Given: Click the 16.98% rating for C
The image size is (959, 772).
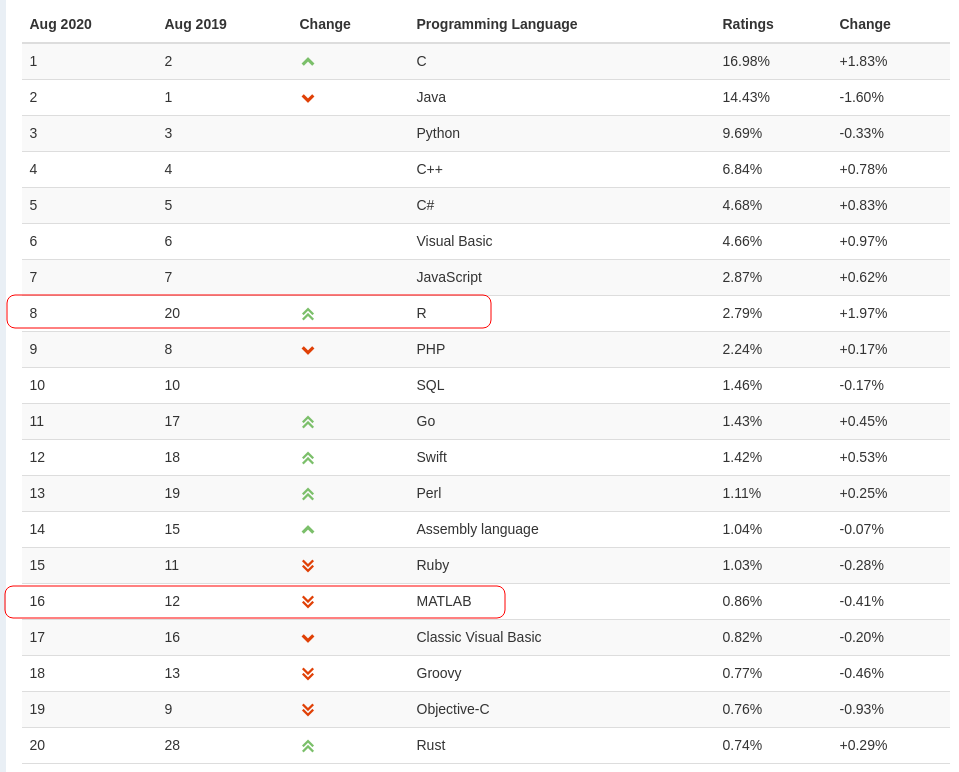Looking at the screenshot, I should tap(746, 61).
